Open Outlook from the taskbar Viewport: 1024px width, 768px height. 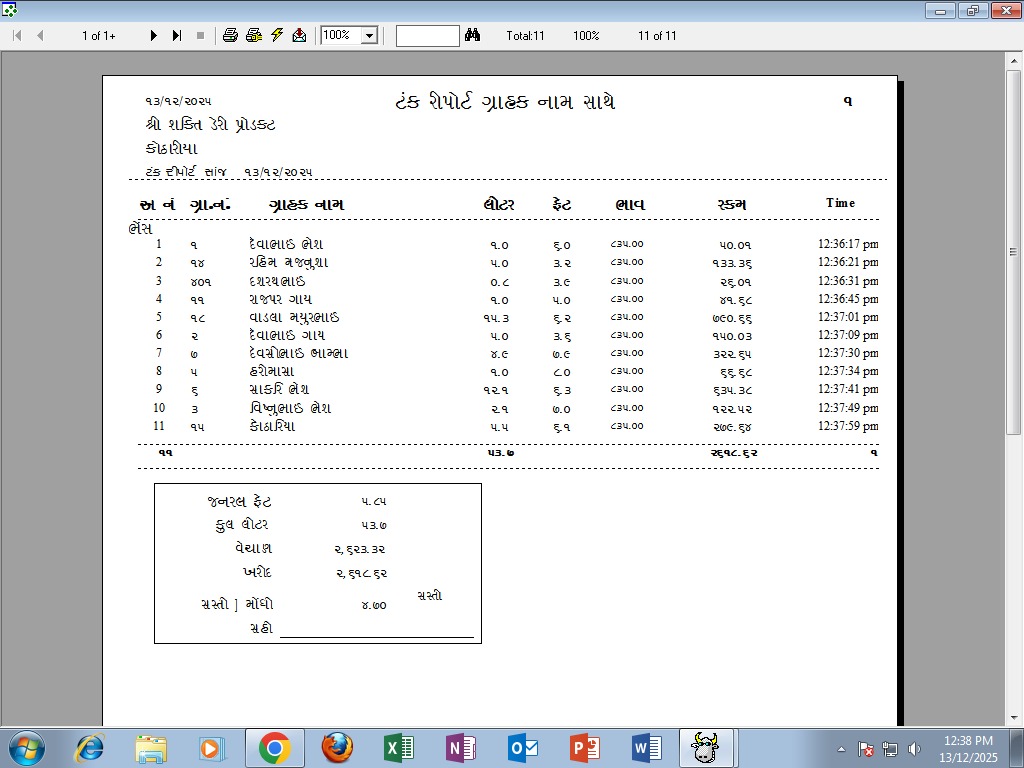[x=523, y=748]
